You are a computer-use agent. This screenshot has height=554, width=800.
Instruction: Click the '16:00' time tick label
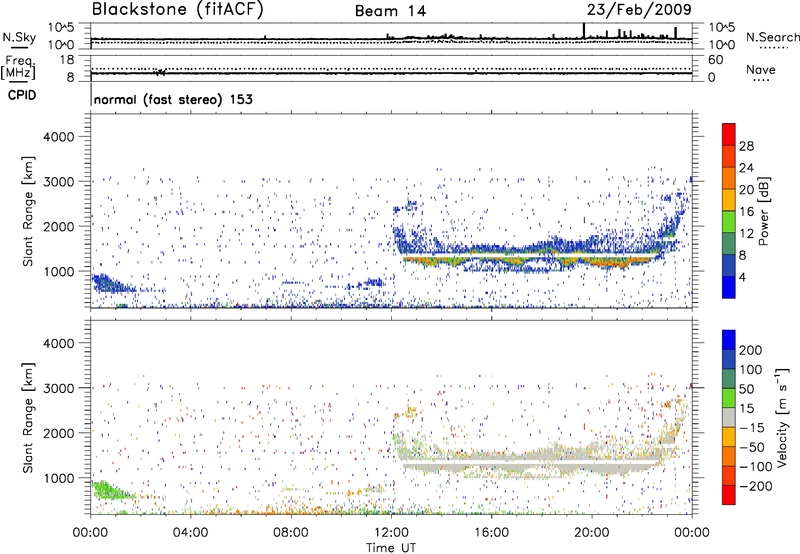(x=491, y=533)
